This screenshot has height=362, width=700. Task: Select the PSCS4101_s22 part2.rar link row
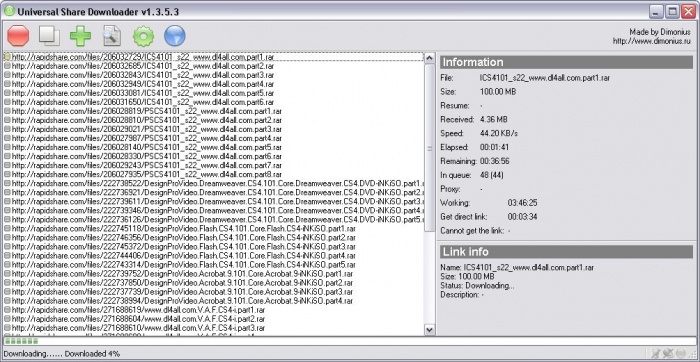point(213,120)
